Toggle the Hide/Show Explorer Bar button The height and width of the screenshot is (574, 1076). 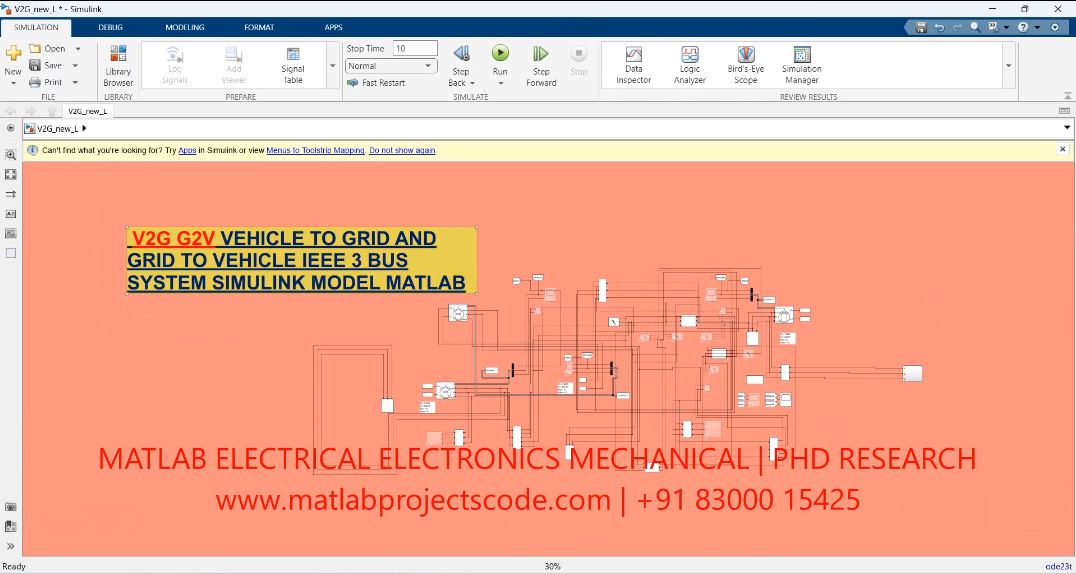point(11,128)
